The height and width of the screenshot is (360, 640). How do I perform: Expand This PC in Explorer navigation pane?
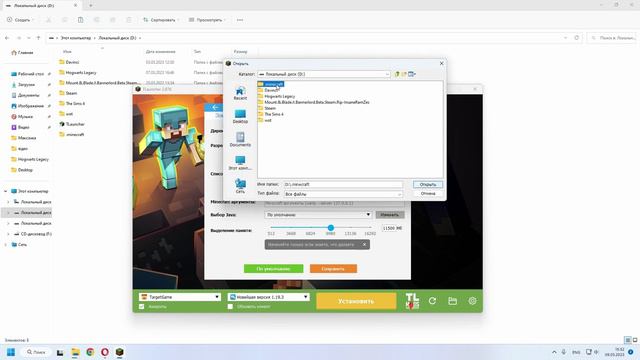point(6,191)
